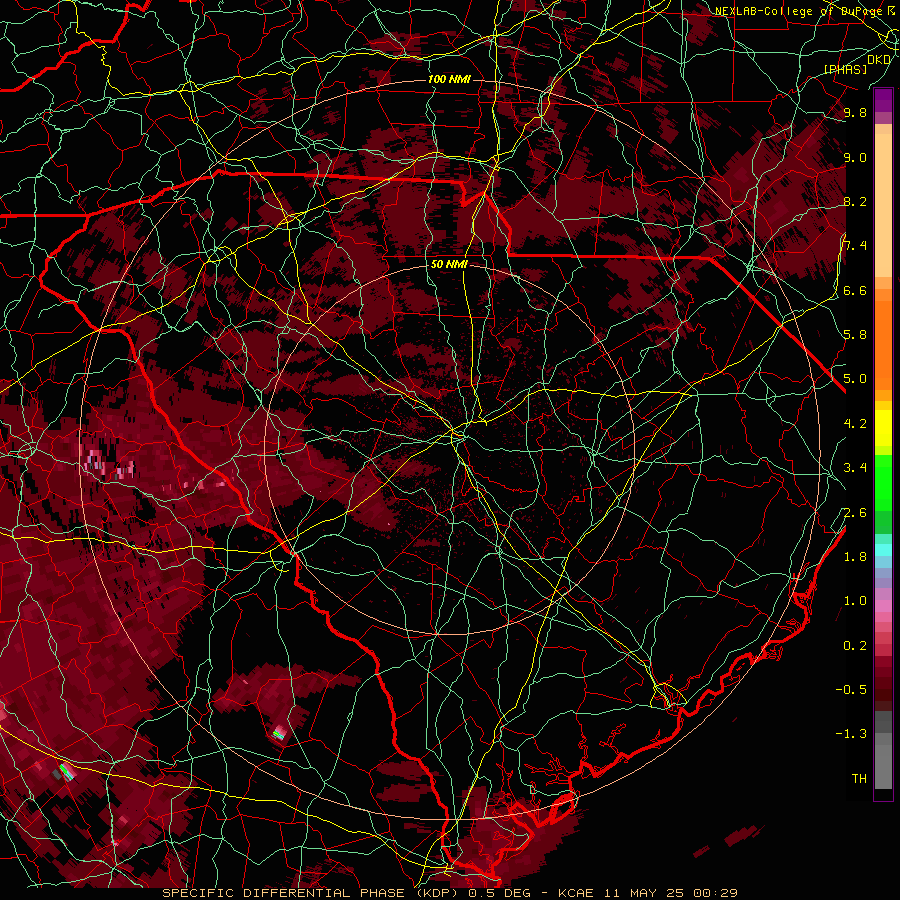The width and height of the screenshot is (900, 900).
Task: Click the 8.2 value on the color scale
Action: point(855,201)
